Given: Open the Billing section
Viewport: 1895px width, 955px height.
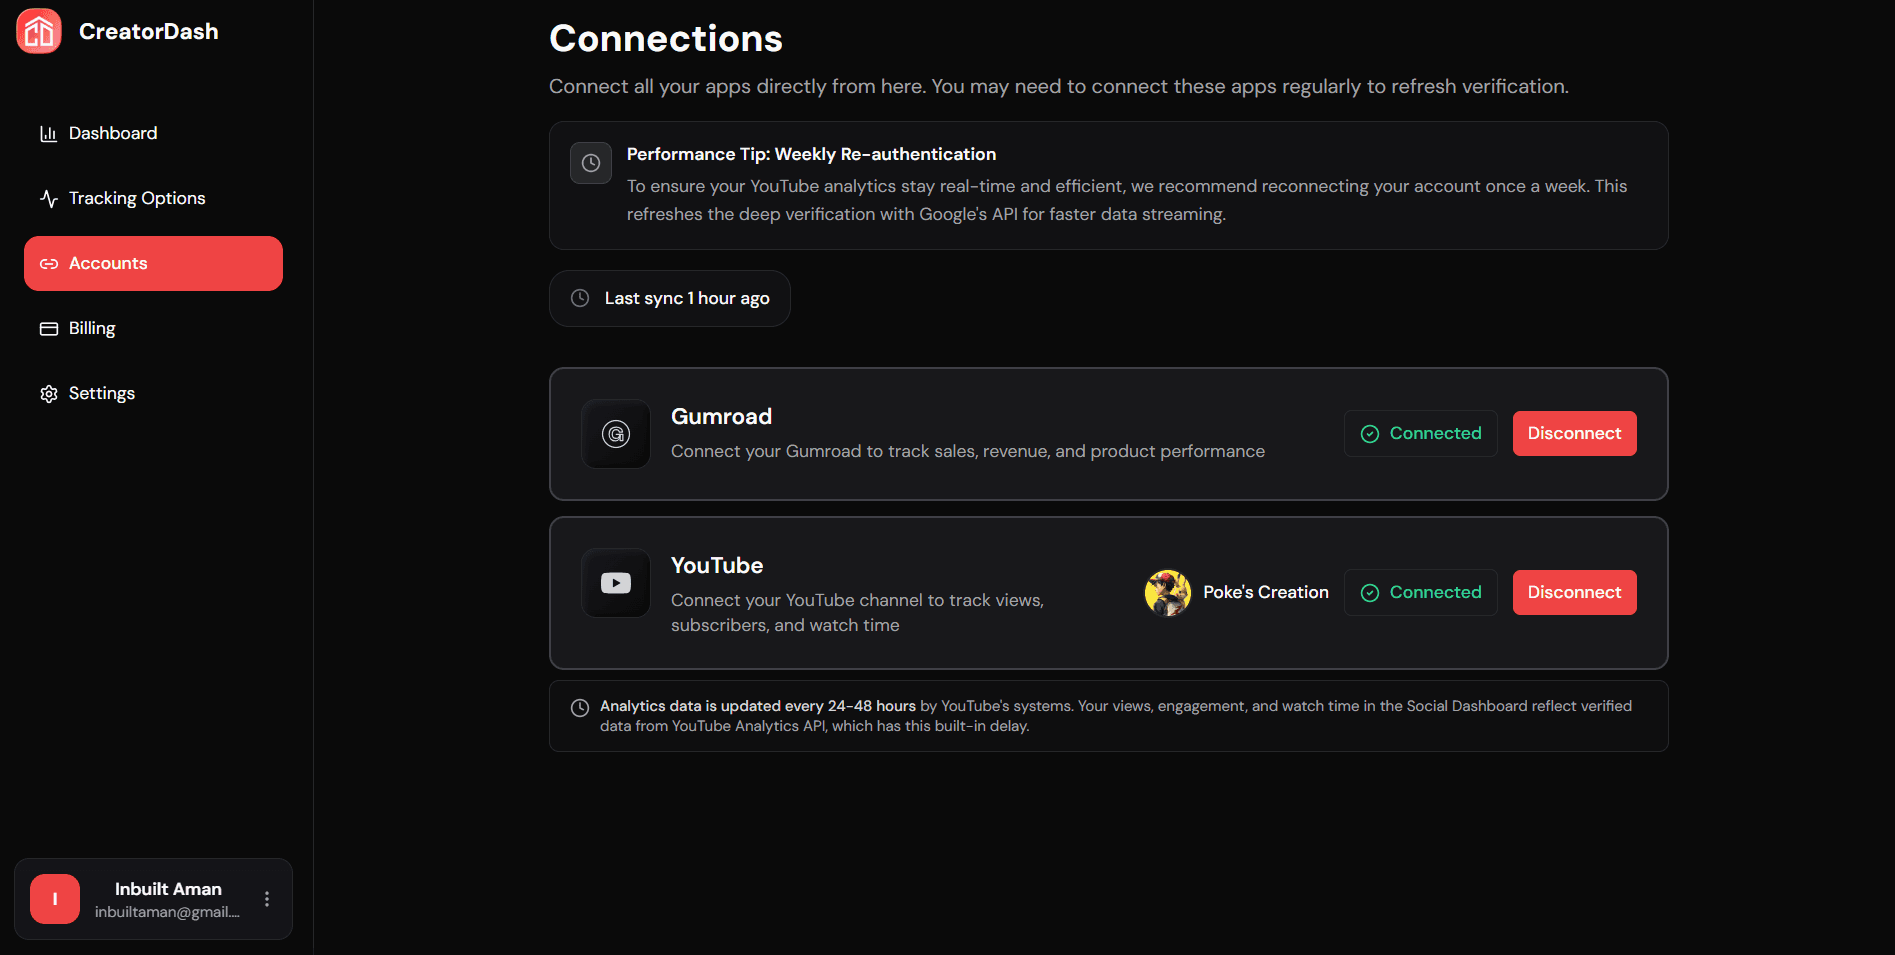Looking at the screenshot, I should 153,329.
